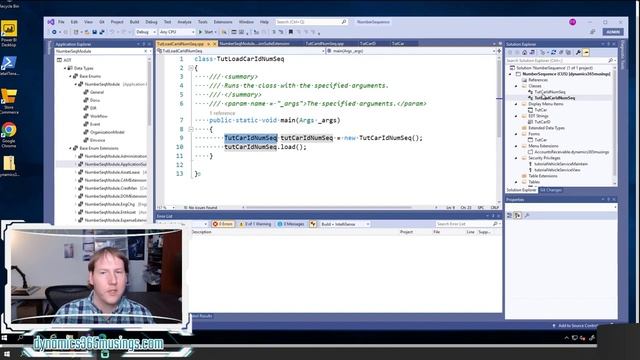
Task: Collapse the main method outline at line 8
Action: 191,129
